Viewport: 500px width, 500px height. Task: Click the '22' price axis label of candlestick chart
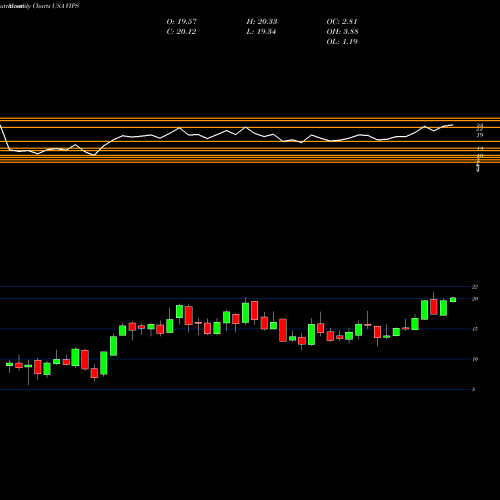475,287
